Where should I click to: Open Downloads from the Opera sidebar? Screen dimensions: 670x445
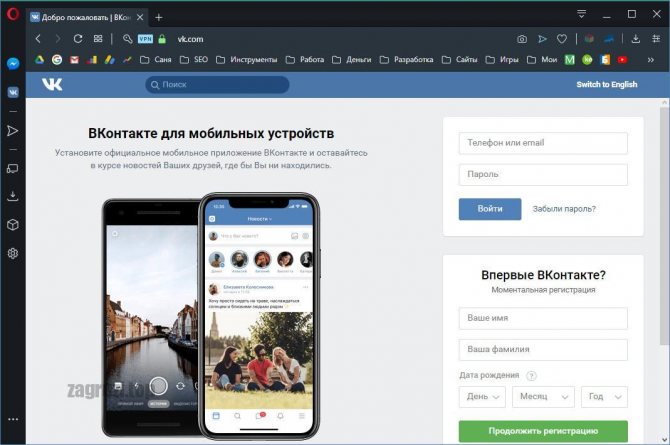tap(13, 196)
